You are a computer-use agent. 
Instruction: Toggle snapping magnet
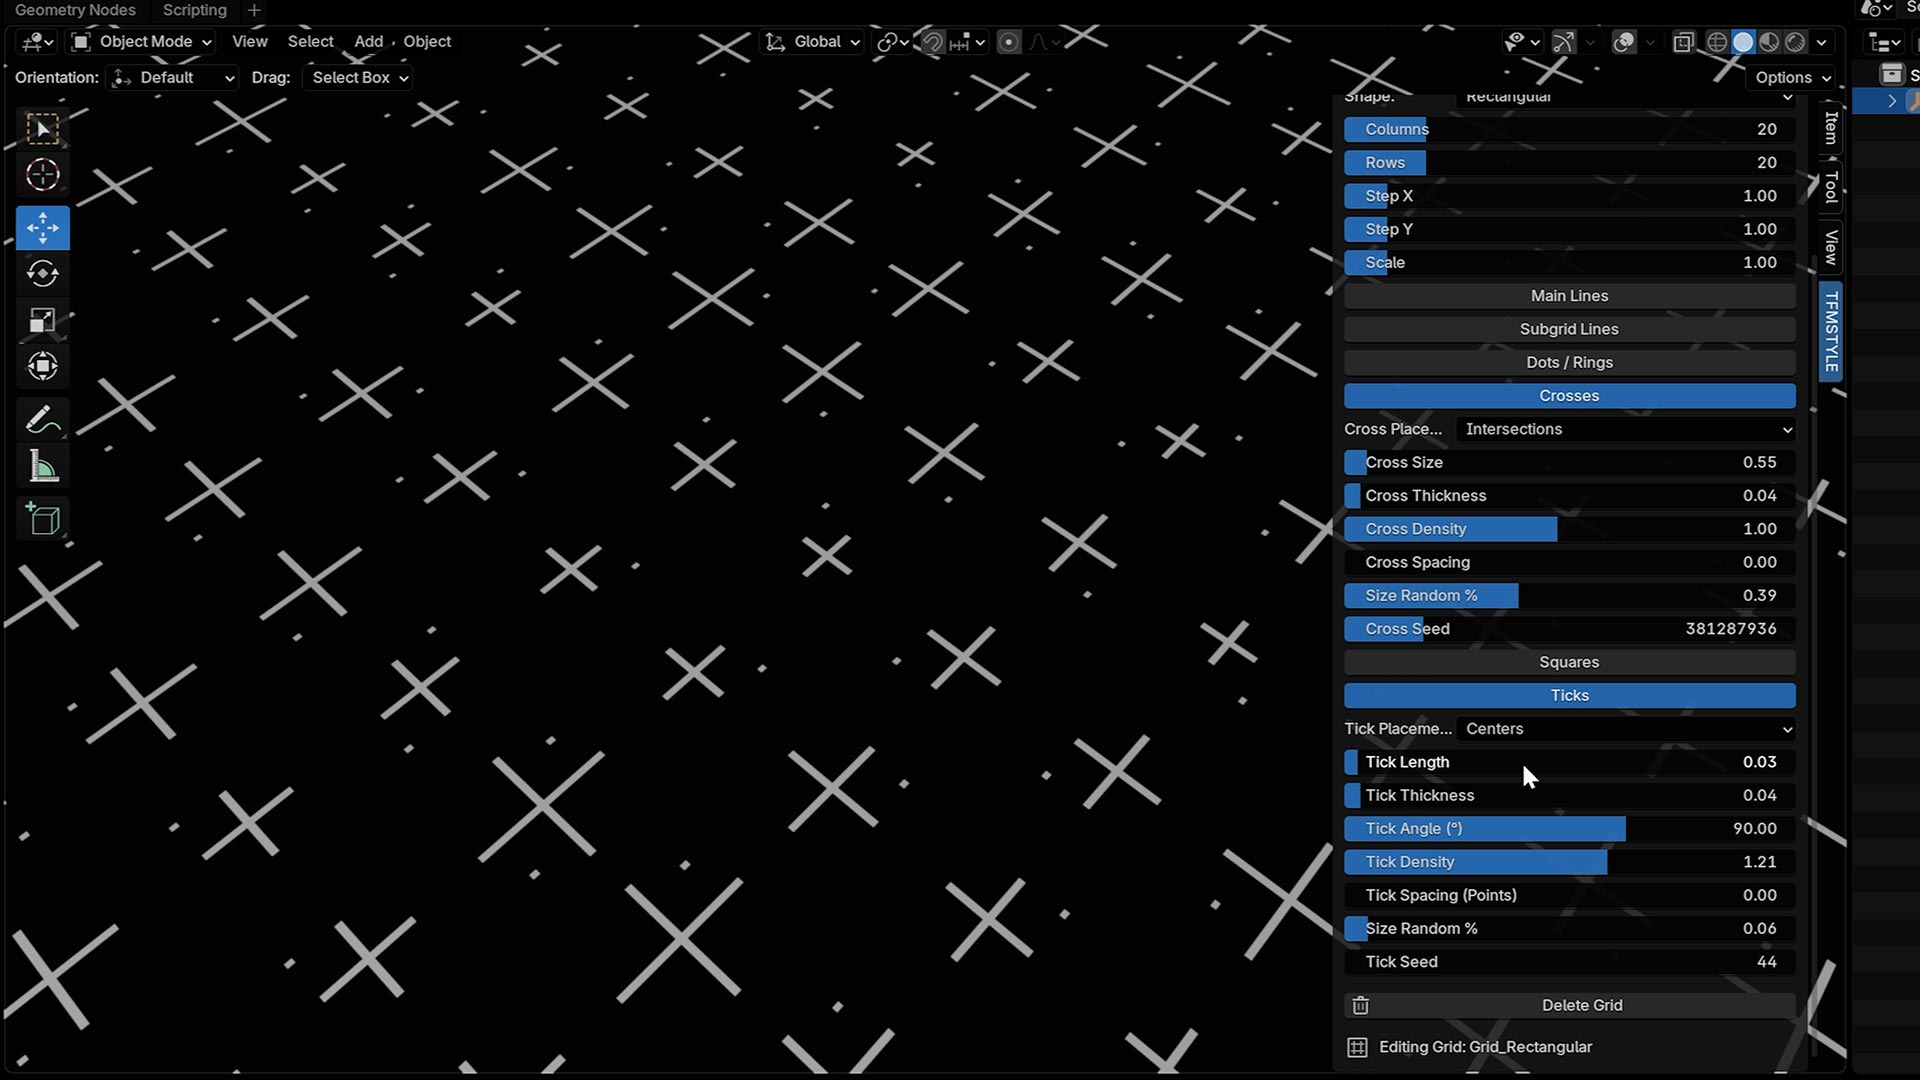pos(932,42)
